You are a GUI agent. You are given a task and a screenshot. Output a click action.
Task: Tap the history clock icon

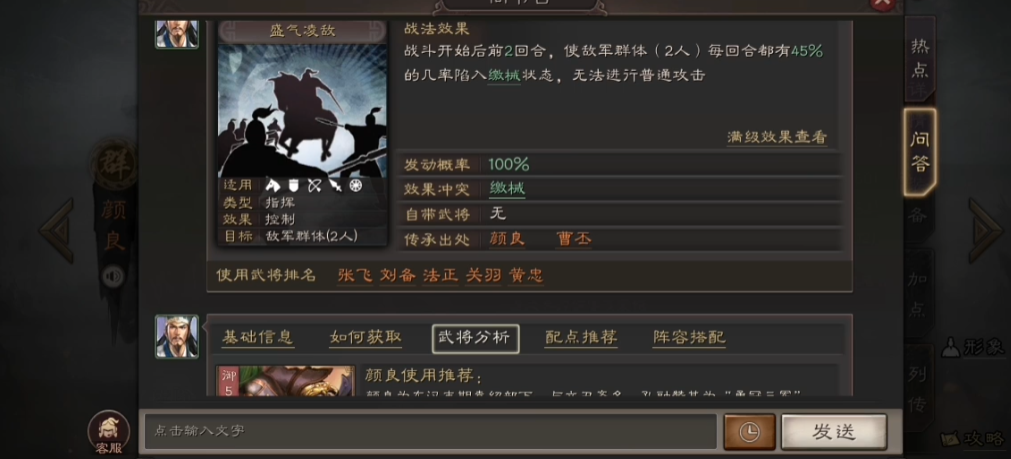pyautogui.click(x=749, y=432)
